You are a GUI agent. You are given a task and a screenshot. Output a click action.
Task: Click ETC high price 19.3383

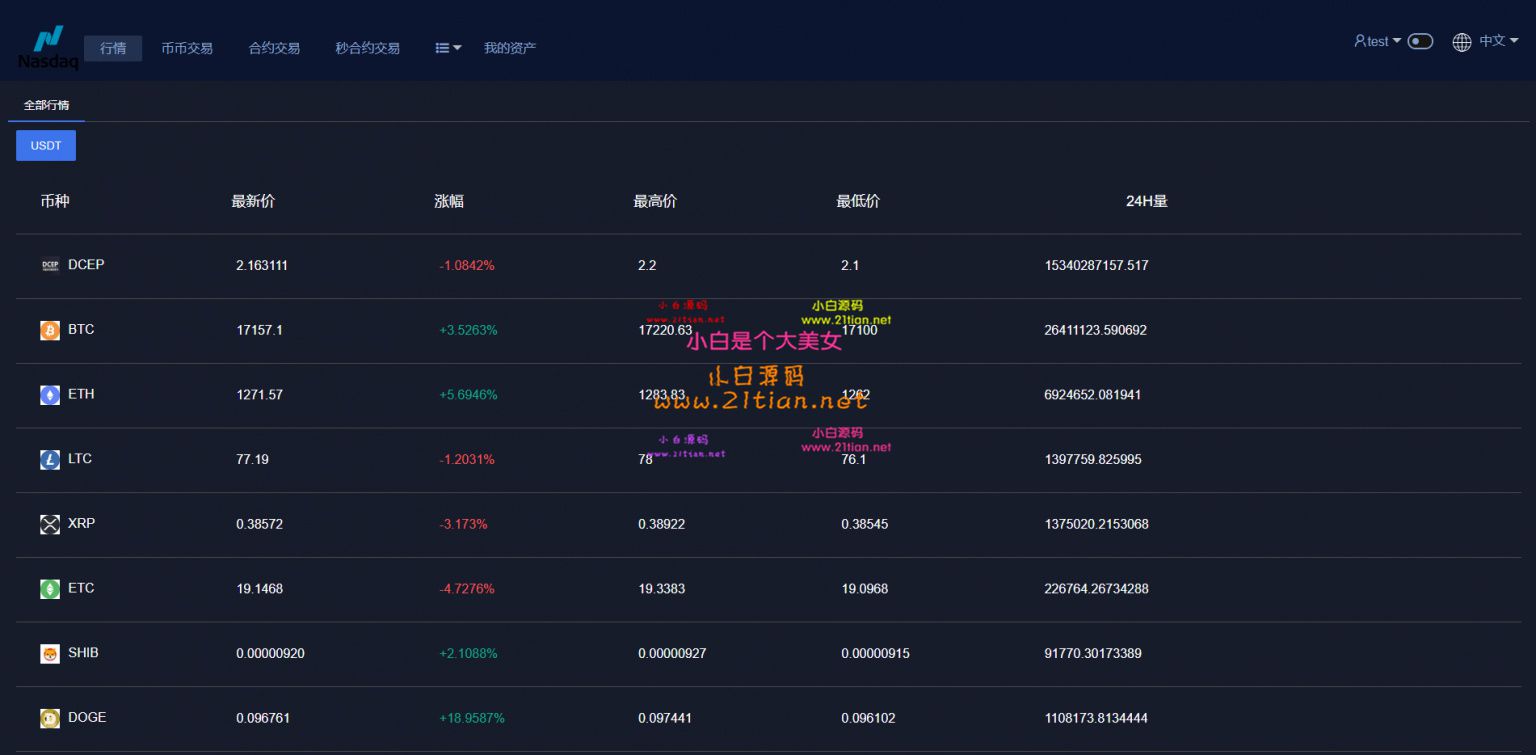tap(661, 589)
